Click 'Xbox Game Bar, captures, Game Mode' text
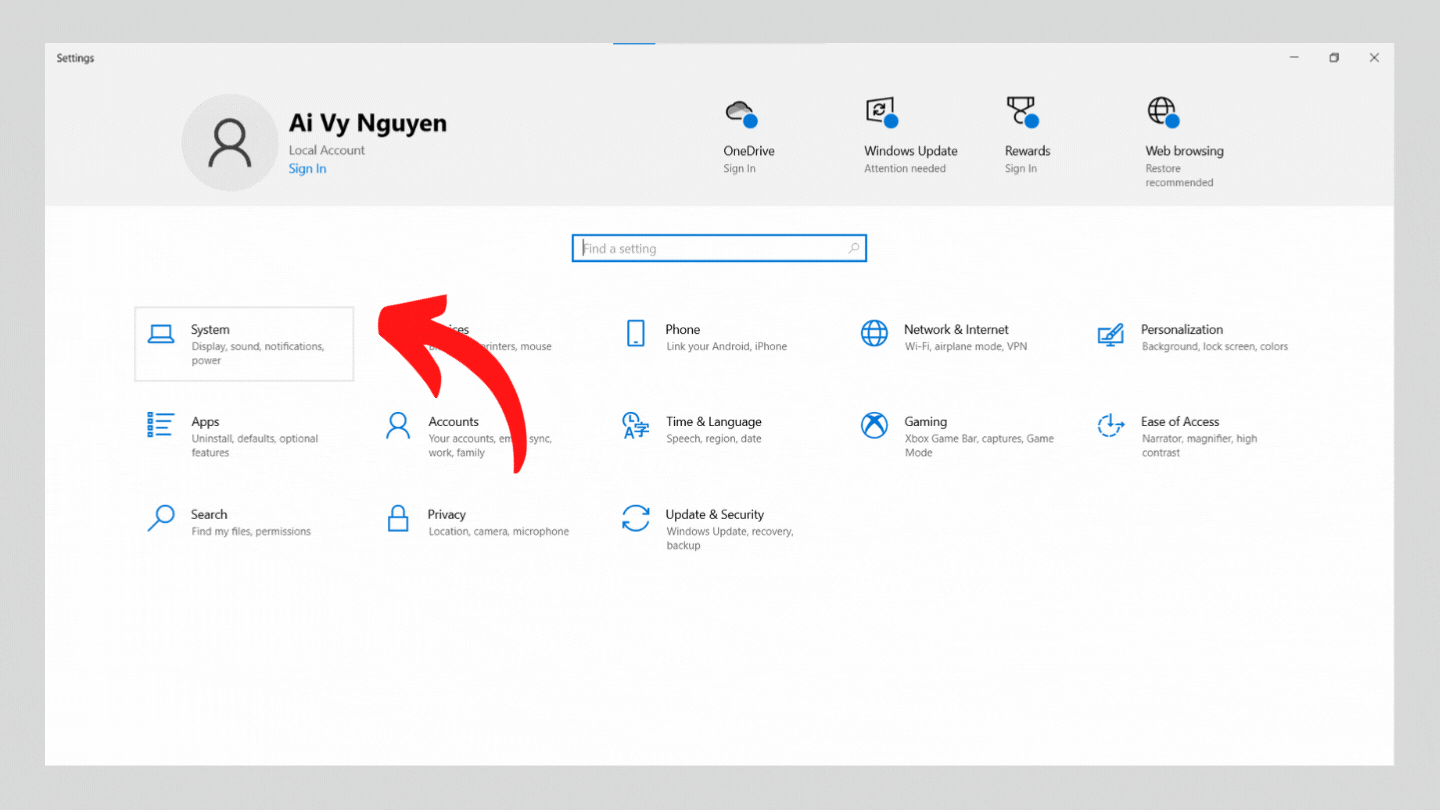Viewport: 1440px width, 810px height. [x=979, y=446]
